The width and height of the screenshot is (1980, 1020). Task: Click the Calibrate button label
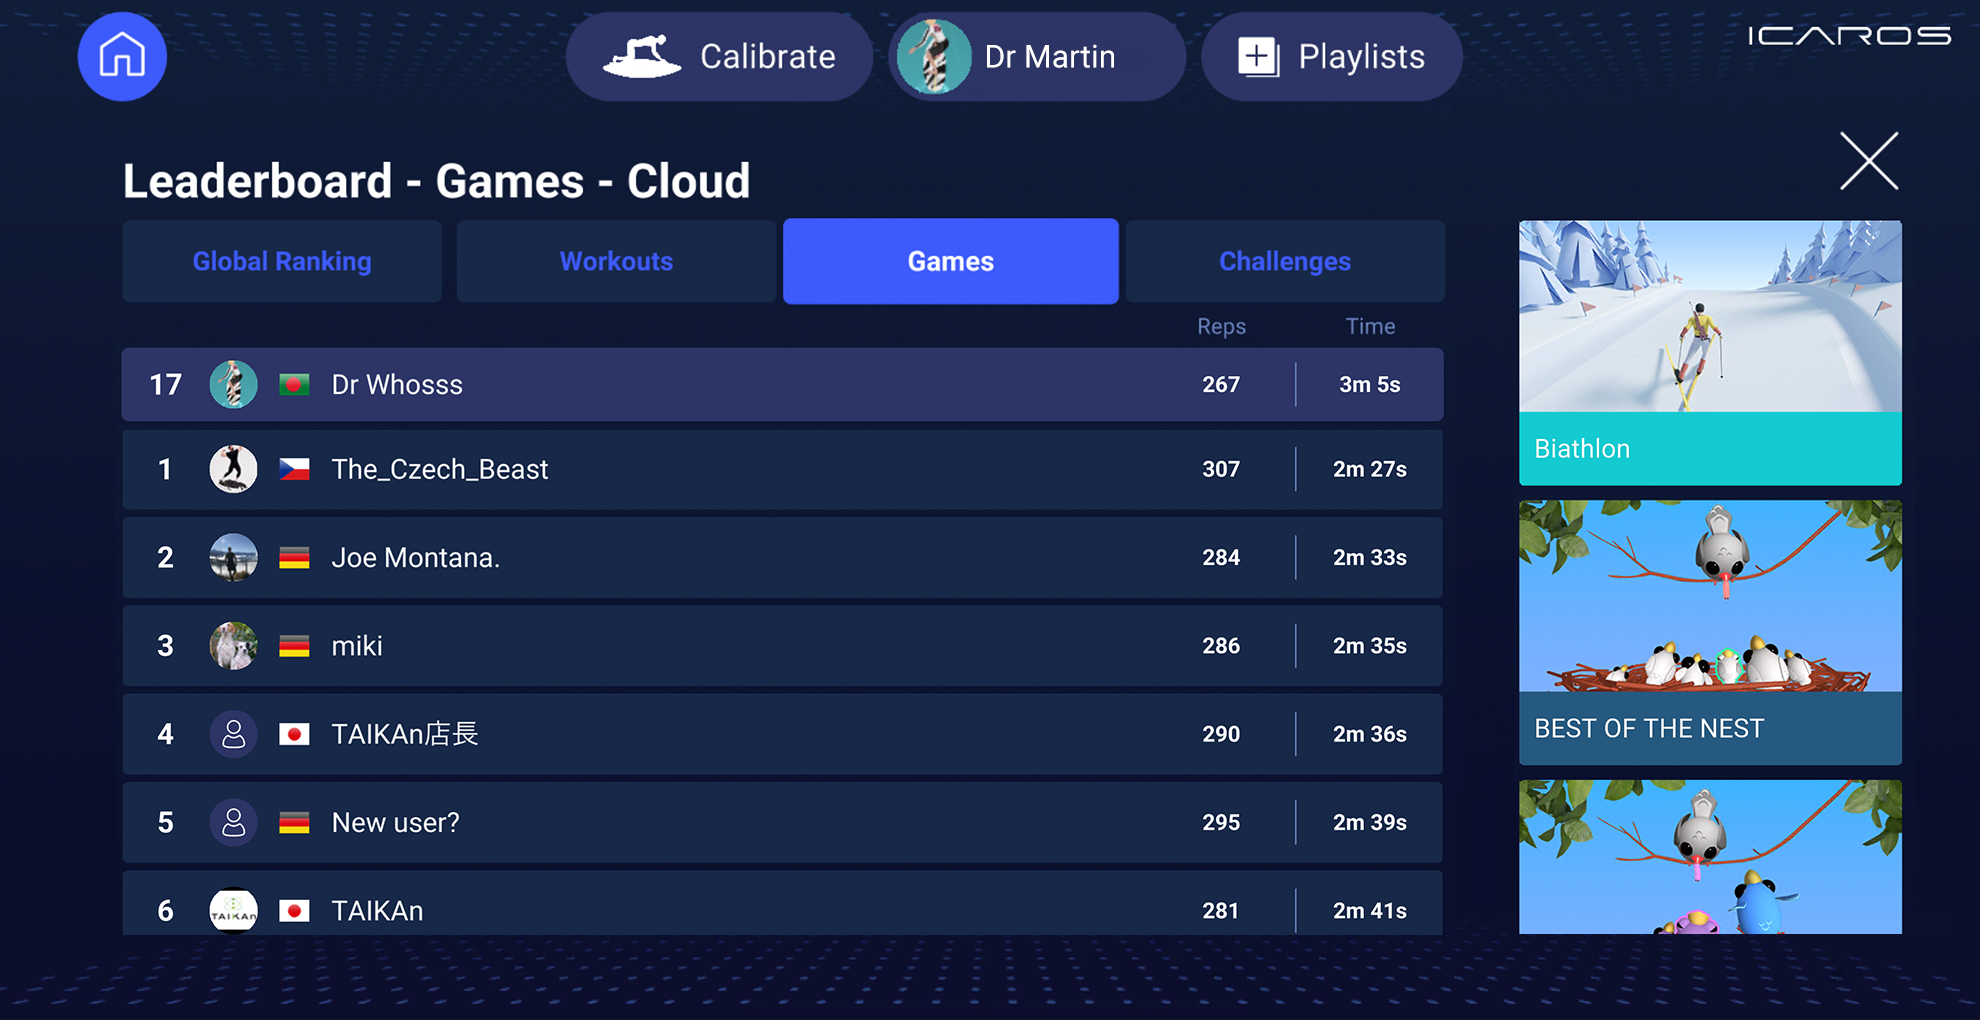click(x=768, y=57)
